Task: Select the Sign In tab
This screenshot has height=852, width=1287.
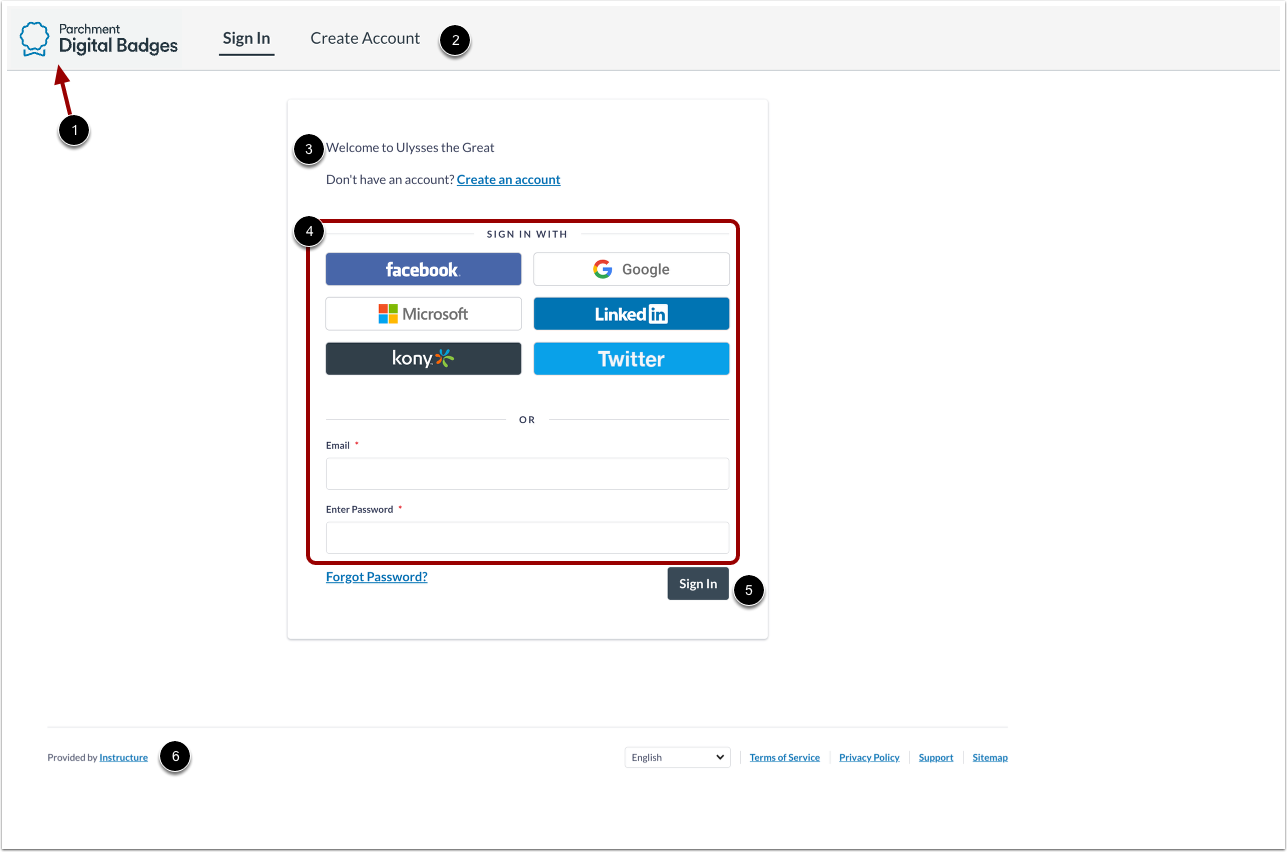Action: (x=246, y=38)
